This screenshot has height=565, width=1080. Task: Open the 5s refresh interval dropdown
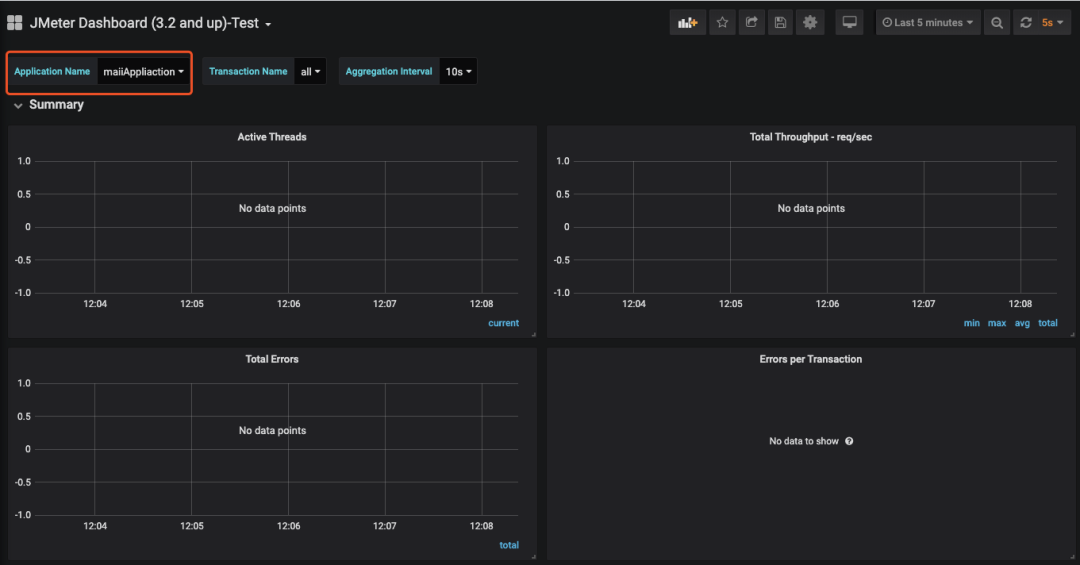(1052, 23)
